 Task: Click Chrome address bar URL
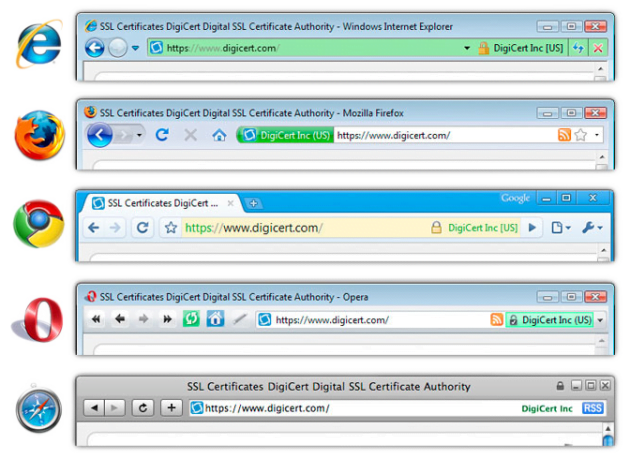click(254, 228)
